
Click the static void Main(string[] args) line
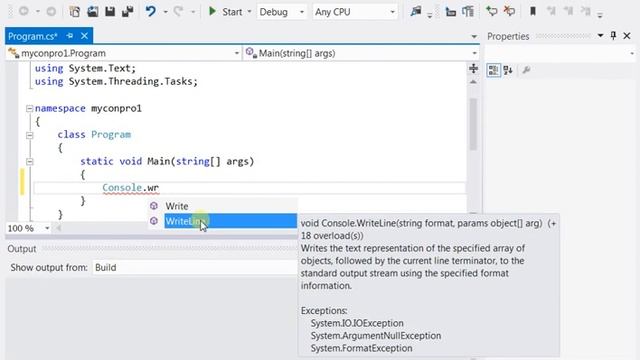pos(167,162)
